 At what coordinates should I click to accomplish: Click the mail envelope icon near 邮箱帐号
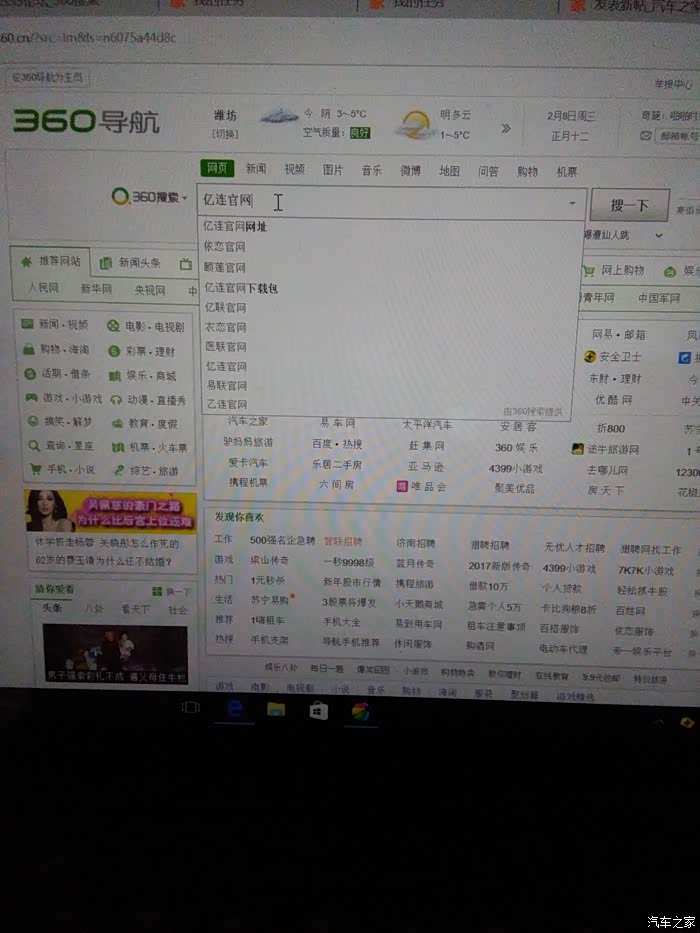click(x=645, y=136)
